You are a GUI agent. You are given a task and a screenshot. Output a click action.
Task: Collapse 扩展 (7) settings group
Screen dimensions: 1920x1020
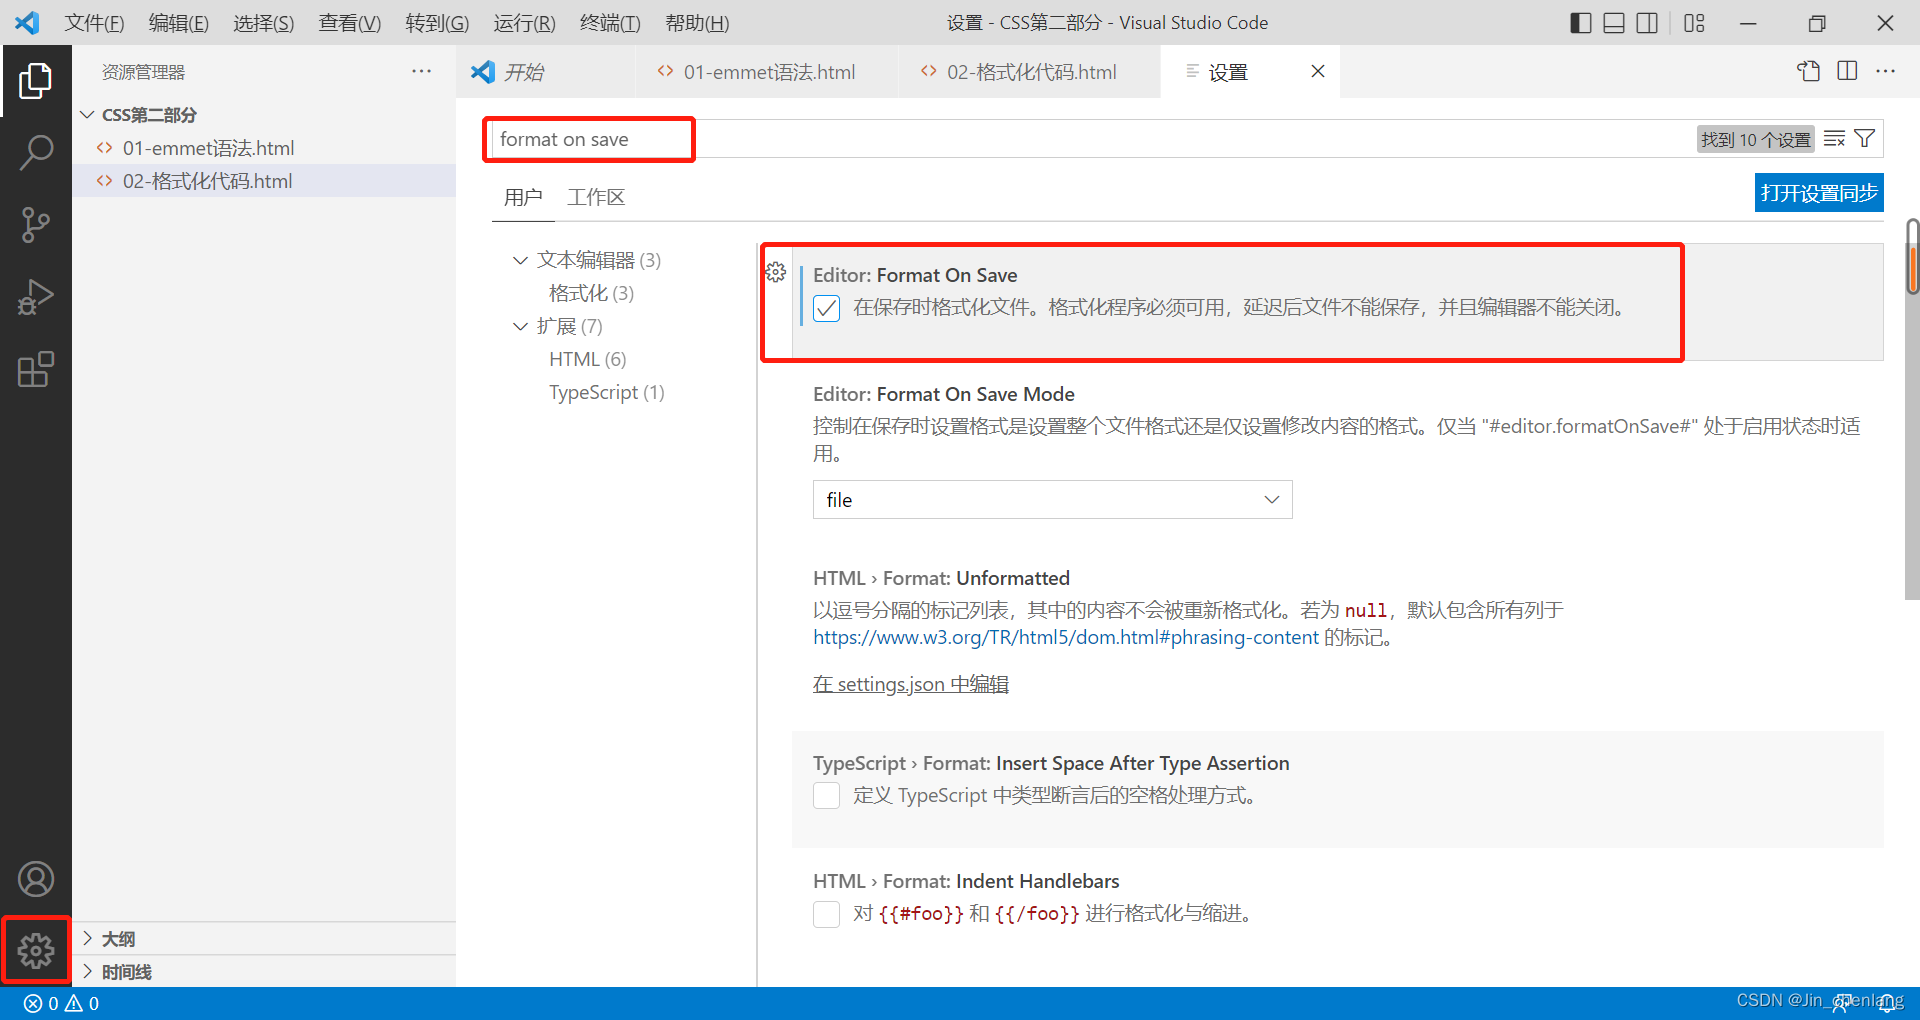[520, 326]
